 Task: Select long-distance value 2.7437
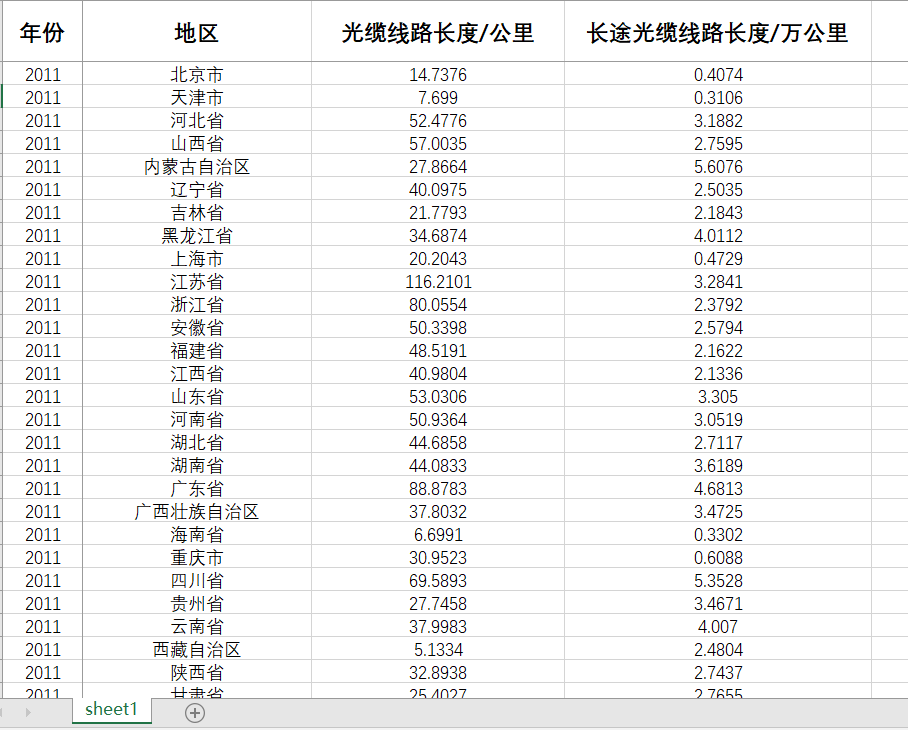pos(718,673)
